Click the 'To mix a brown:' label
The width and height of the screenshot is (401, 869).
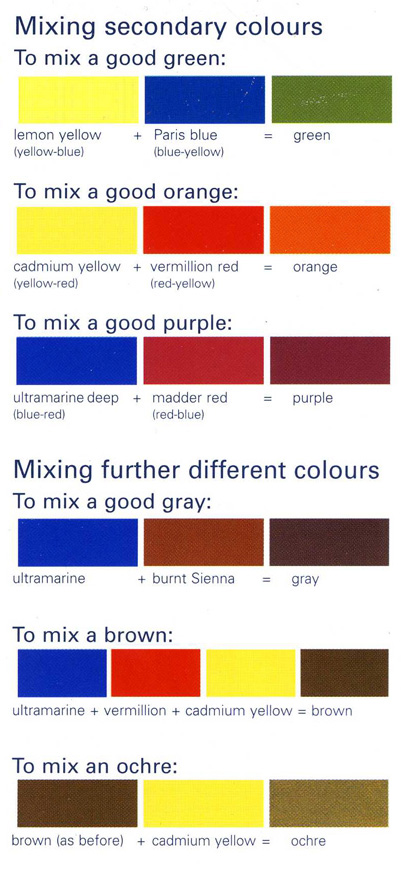click(x=92, y=635)
